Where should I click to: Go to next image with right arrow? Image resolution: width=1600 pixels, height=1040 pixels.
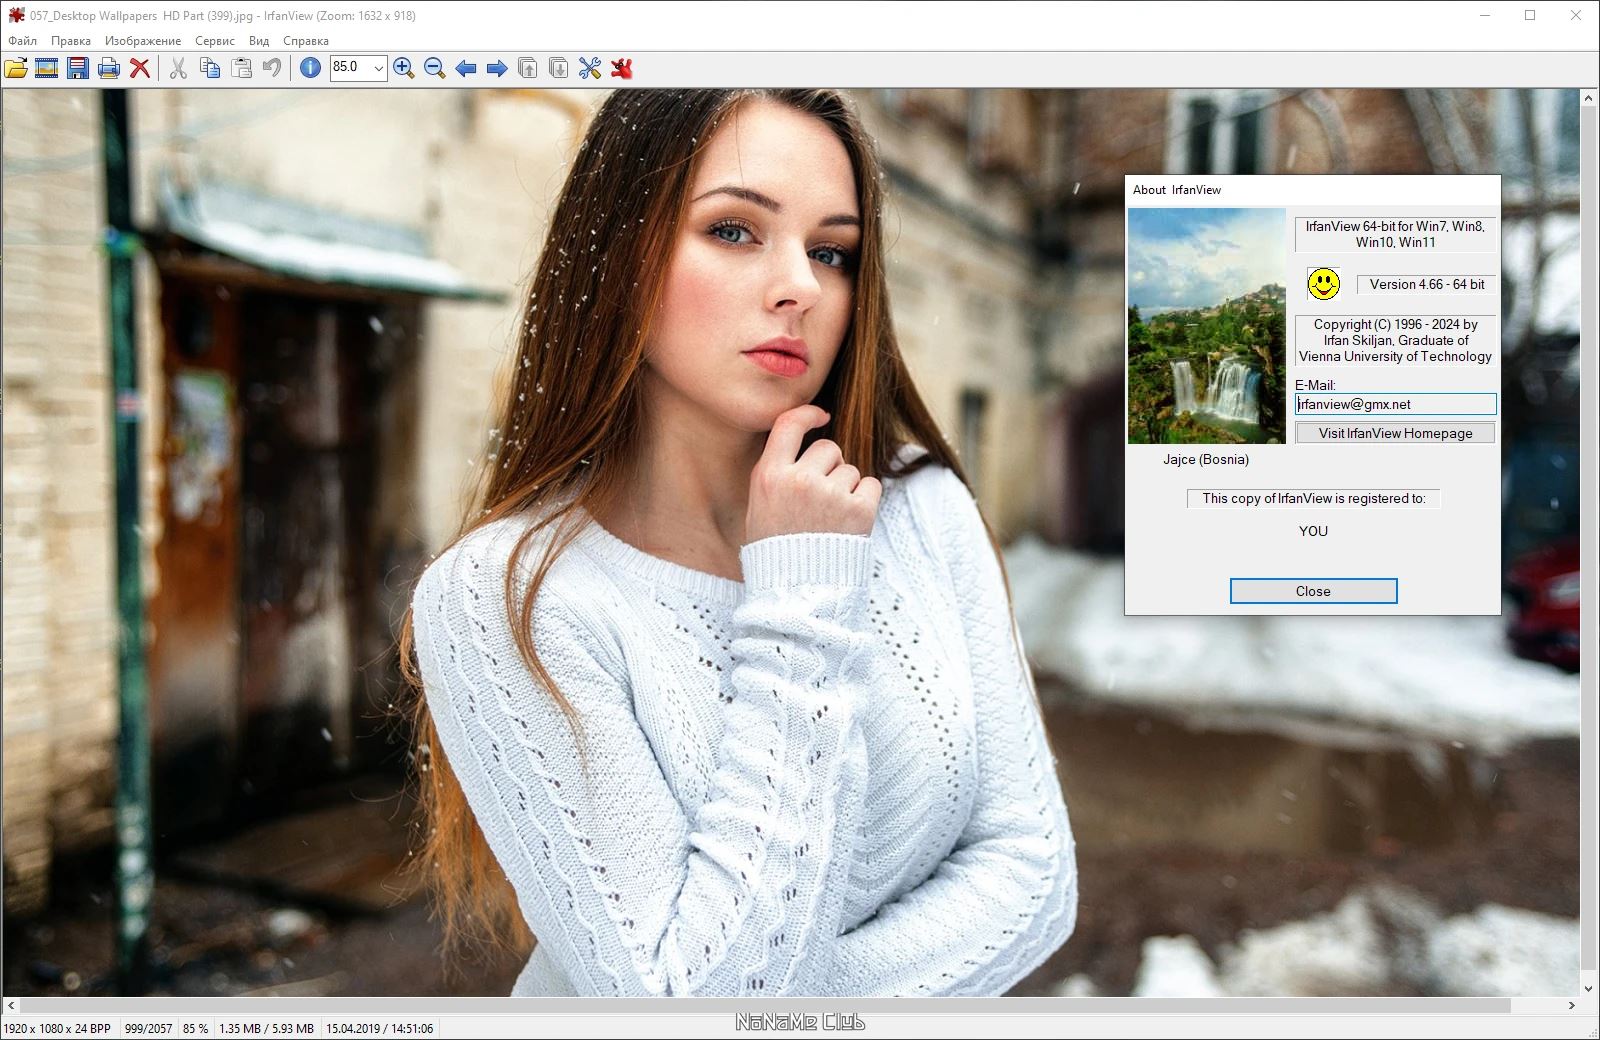(x=496, y=68)
